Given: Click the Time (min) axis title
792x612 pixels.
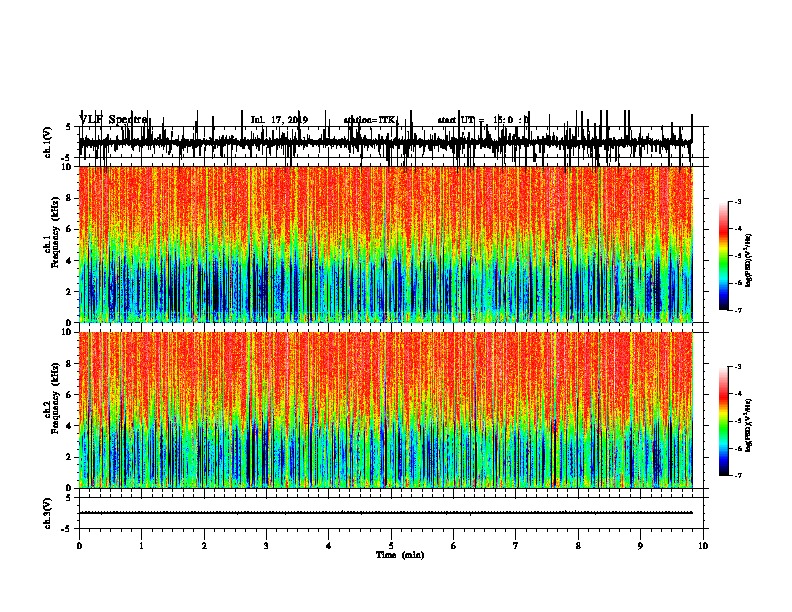Looking at the screenshot, I should tap(400, 555).
